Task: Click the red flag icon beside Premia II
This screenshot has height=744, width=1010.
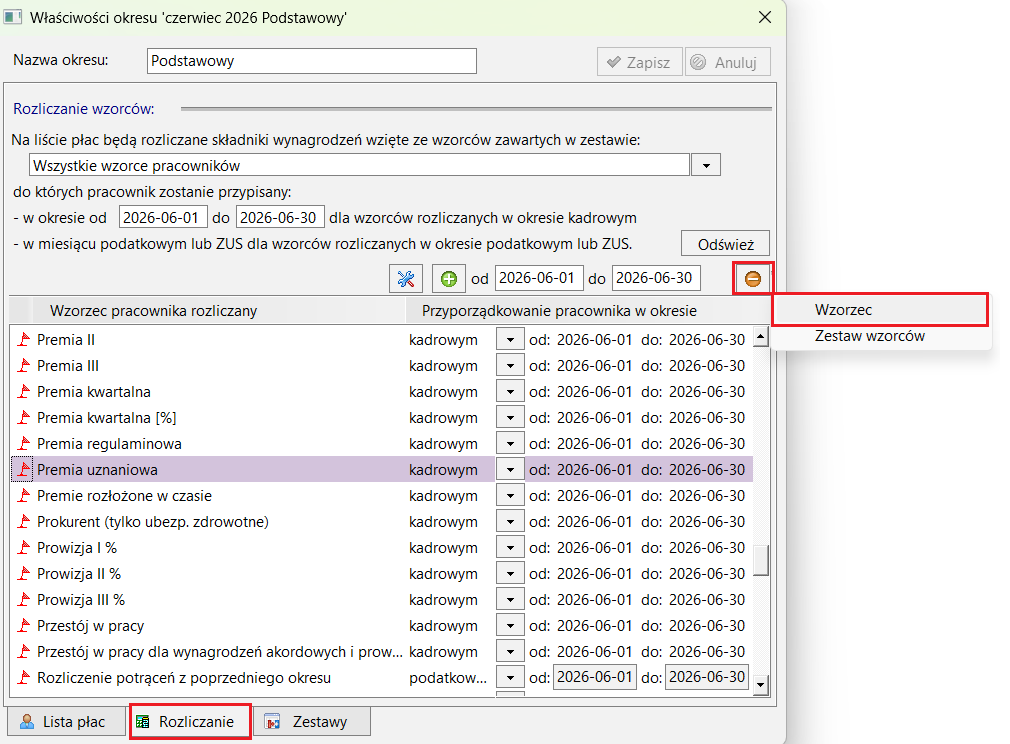Action: [24, 339]
